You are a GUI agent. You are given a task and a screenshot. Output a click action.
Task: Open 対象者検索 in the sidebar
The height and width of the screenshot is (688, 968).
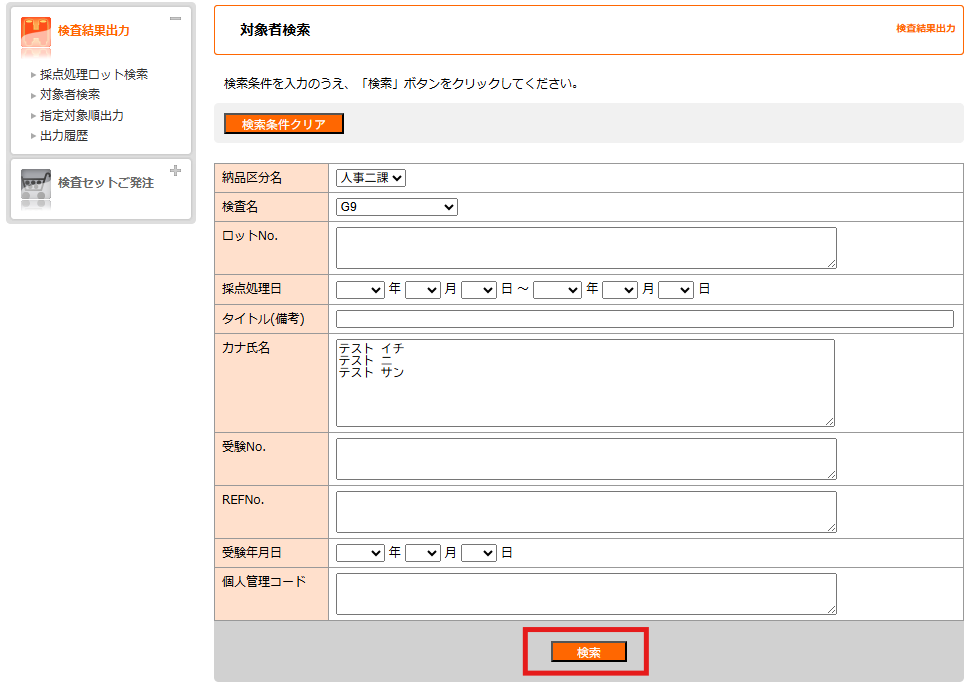(x=70, y=95)
